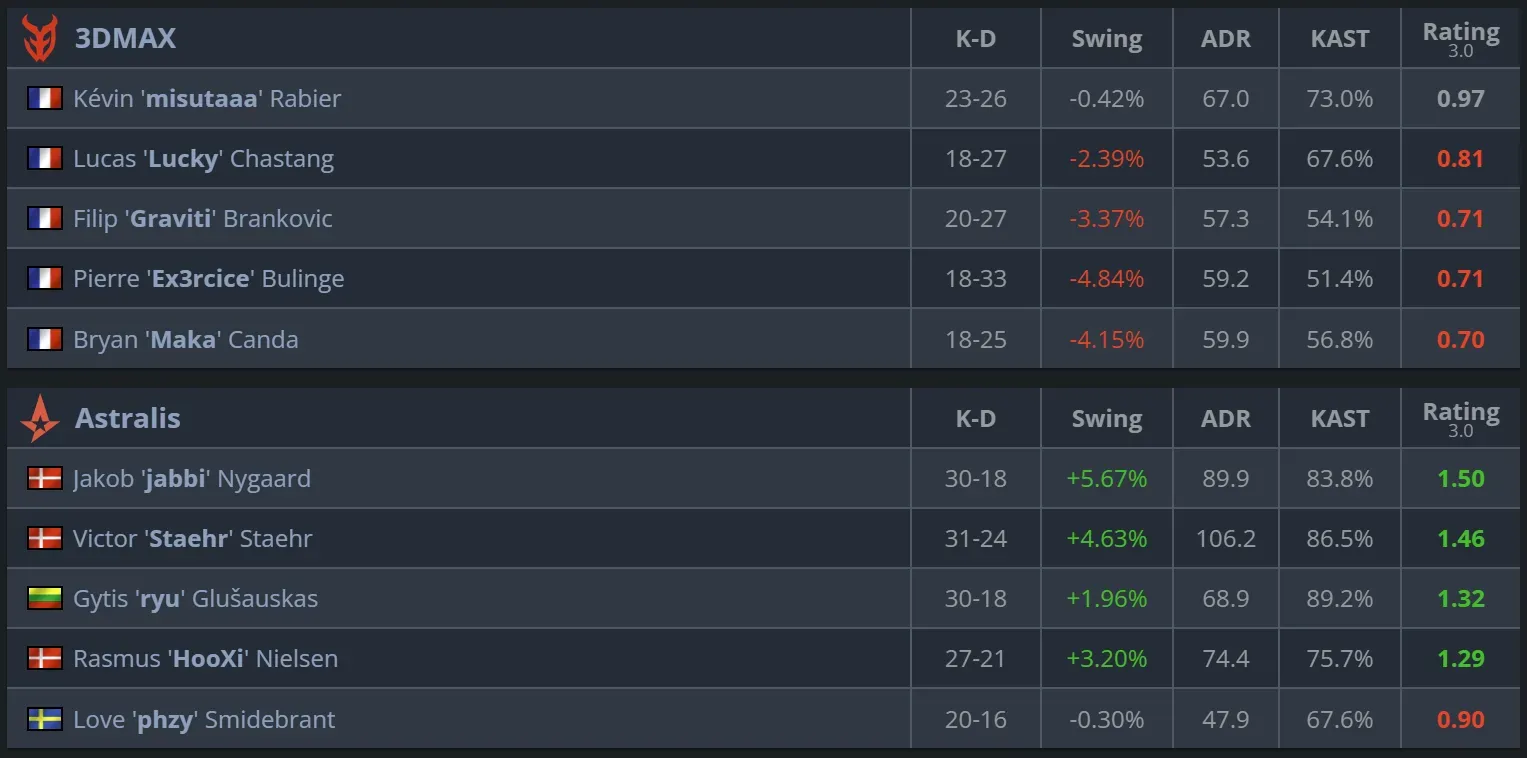Click the French flag beside Maka
1527x758 pixels.
45,339
